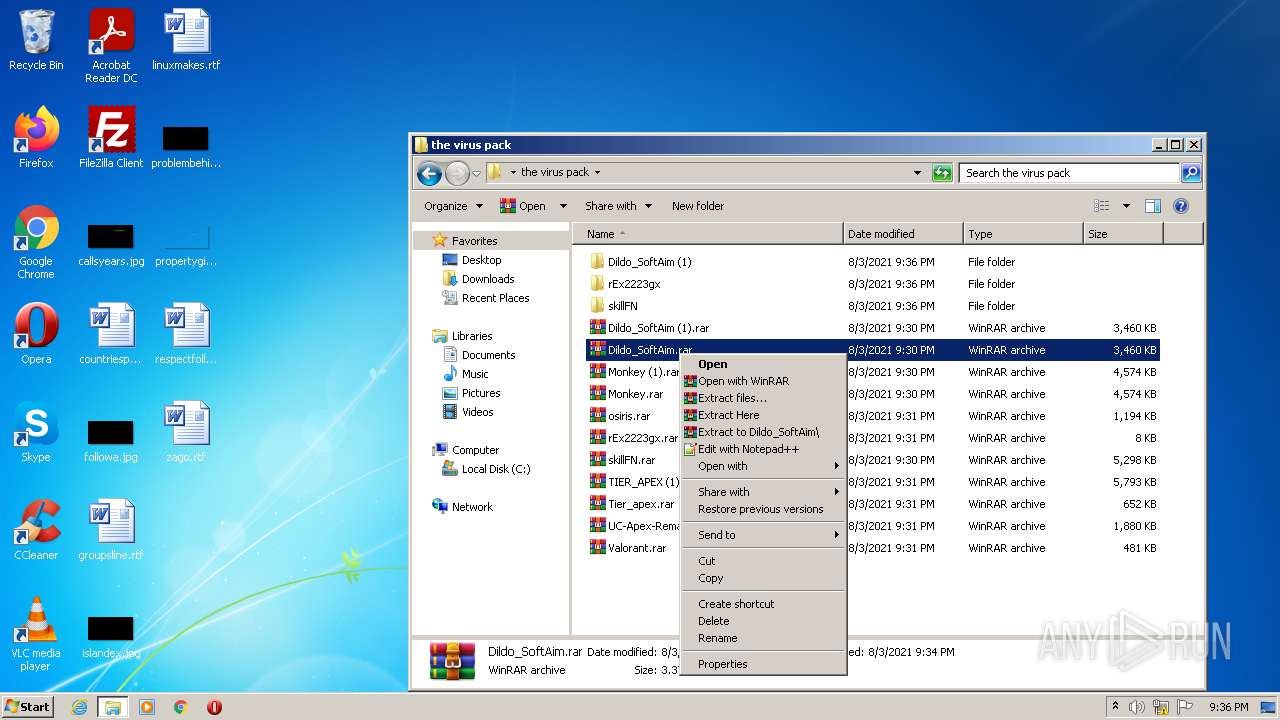The height and width of the screenshot is (720, 1280).
Task: Launch Google Chrome desktop shortcut
Action: [36, 242]
